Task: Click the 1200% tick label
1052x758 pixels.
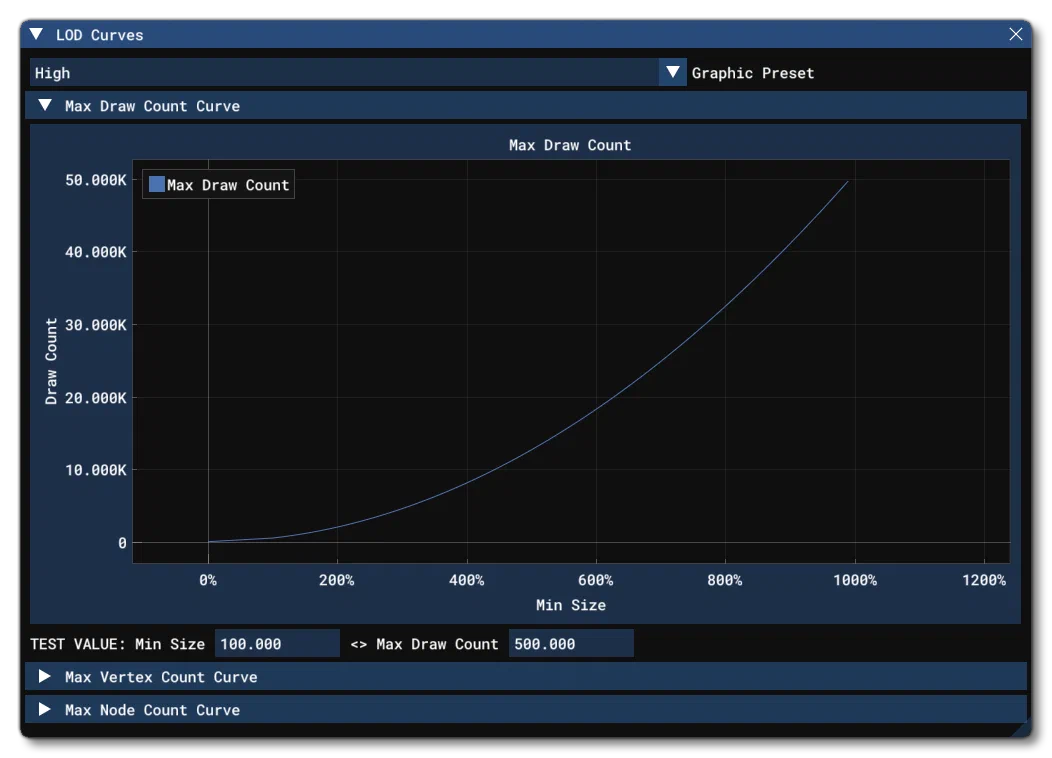Action: [x=984, y=580]
